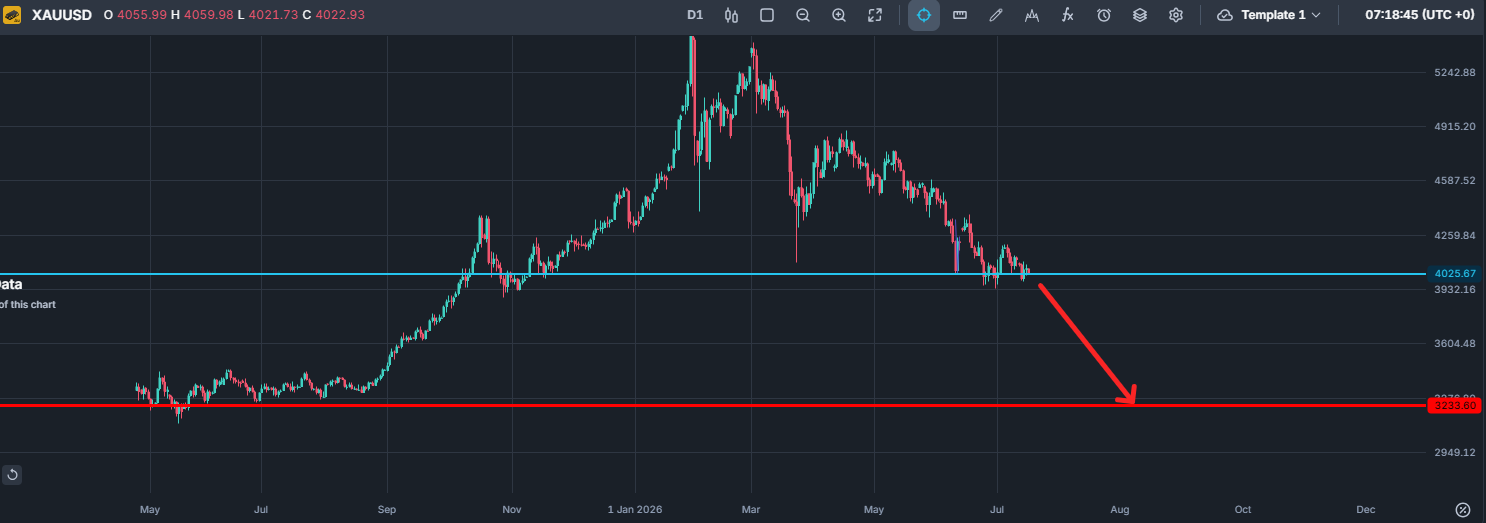Select the pencil drawing tool
1486x523 pixels.
click(x=996, y=15)
